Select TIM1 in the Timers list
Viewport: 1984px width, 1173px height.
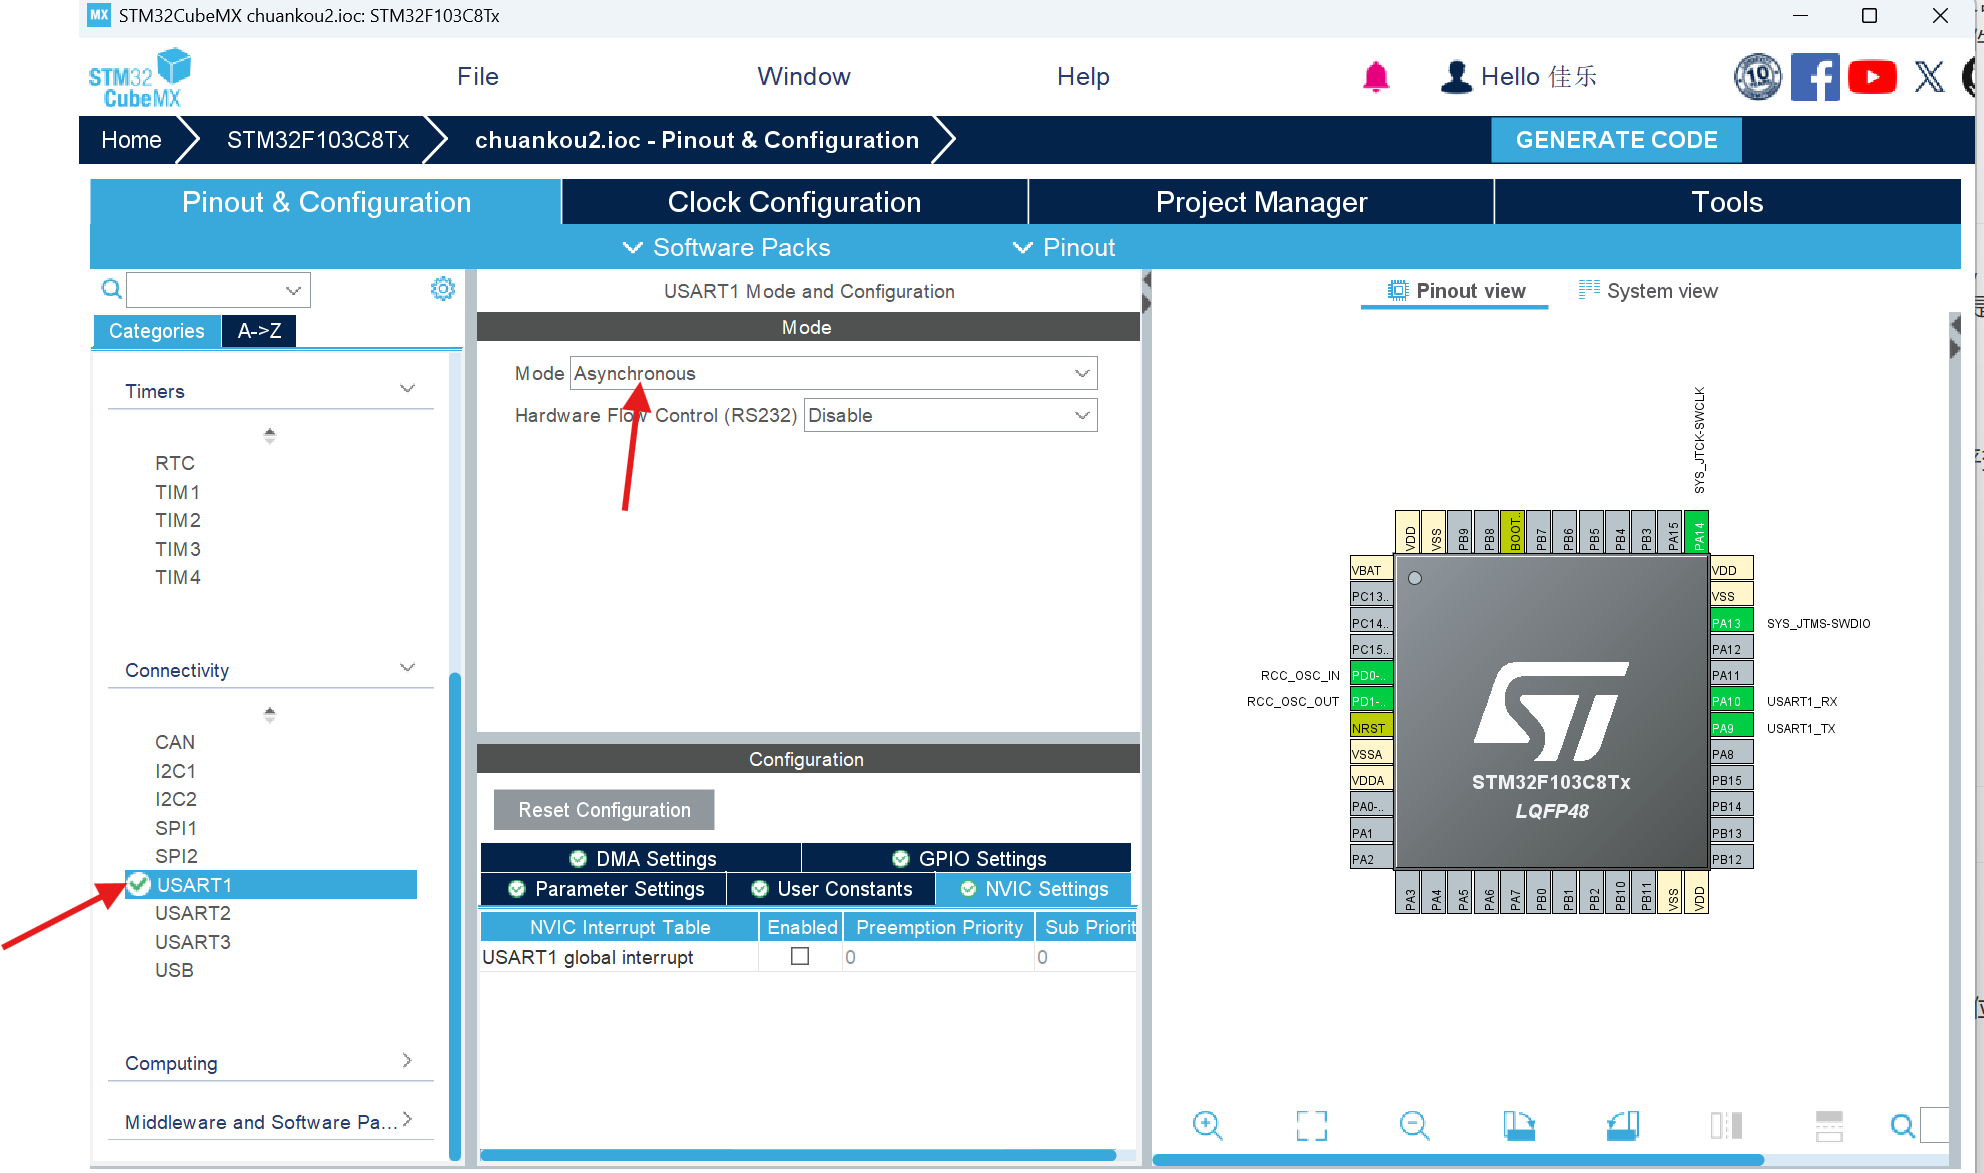pos(178,492)
